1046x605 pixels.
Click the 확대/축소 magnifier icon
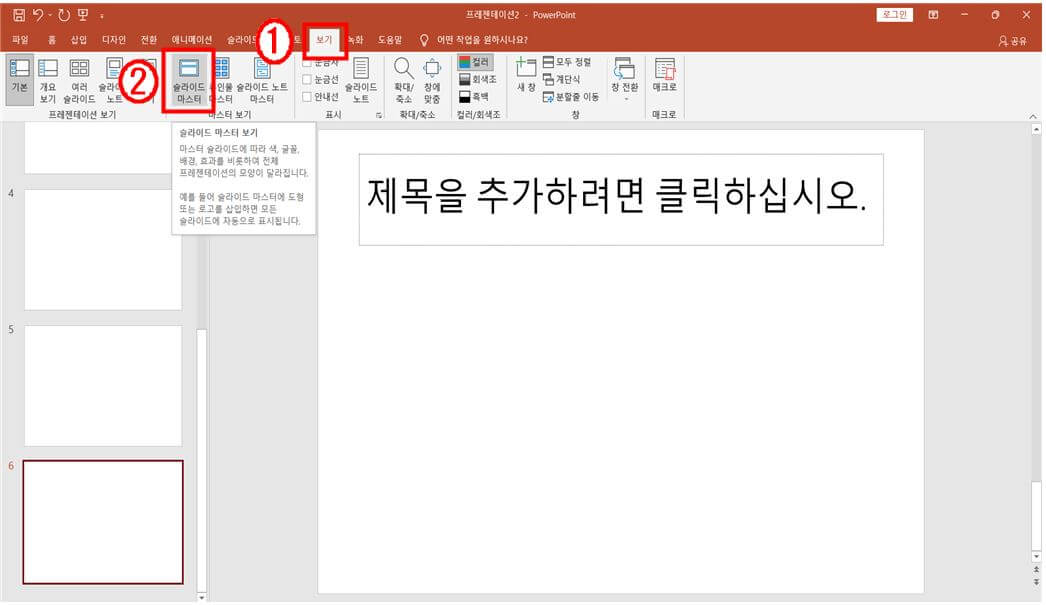tap(402, 70)
